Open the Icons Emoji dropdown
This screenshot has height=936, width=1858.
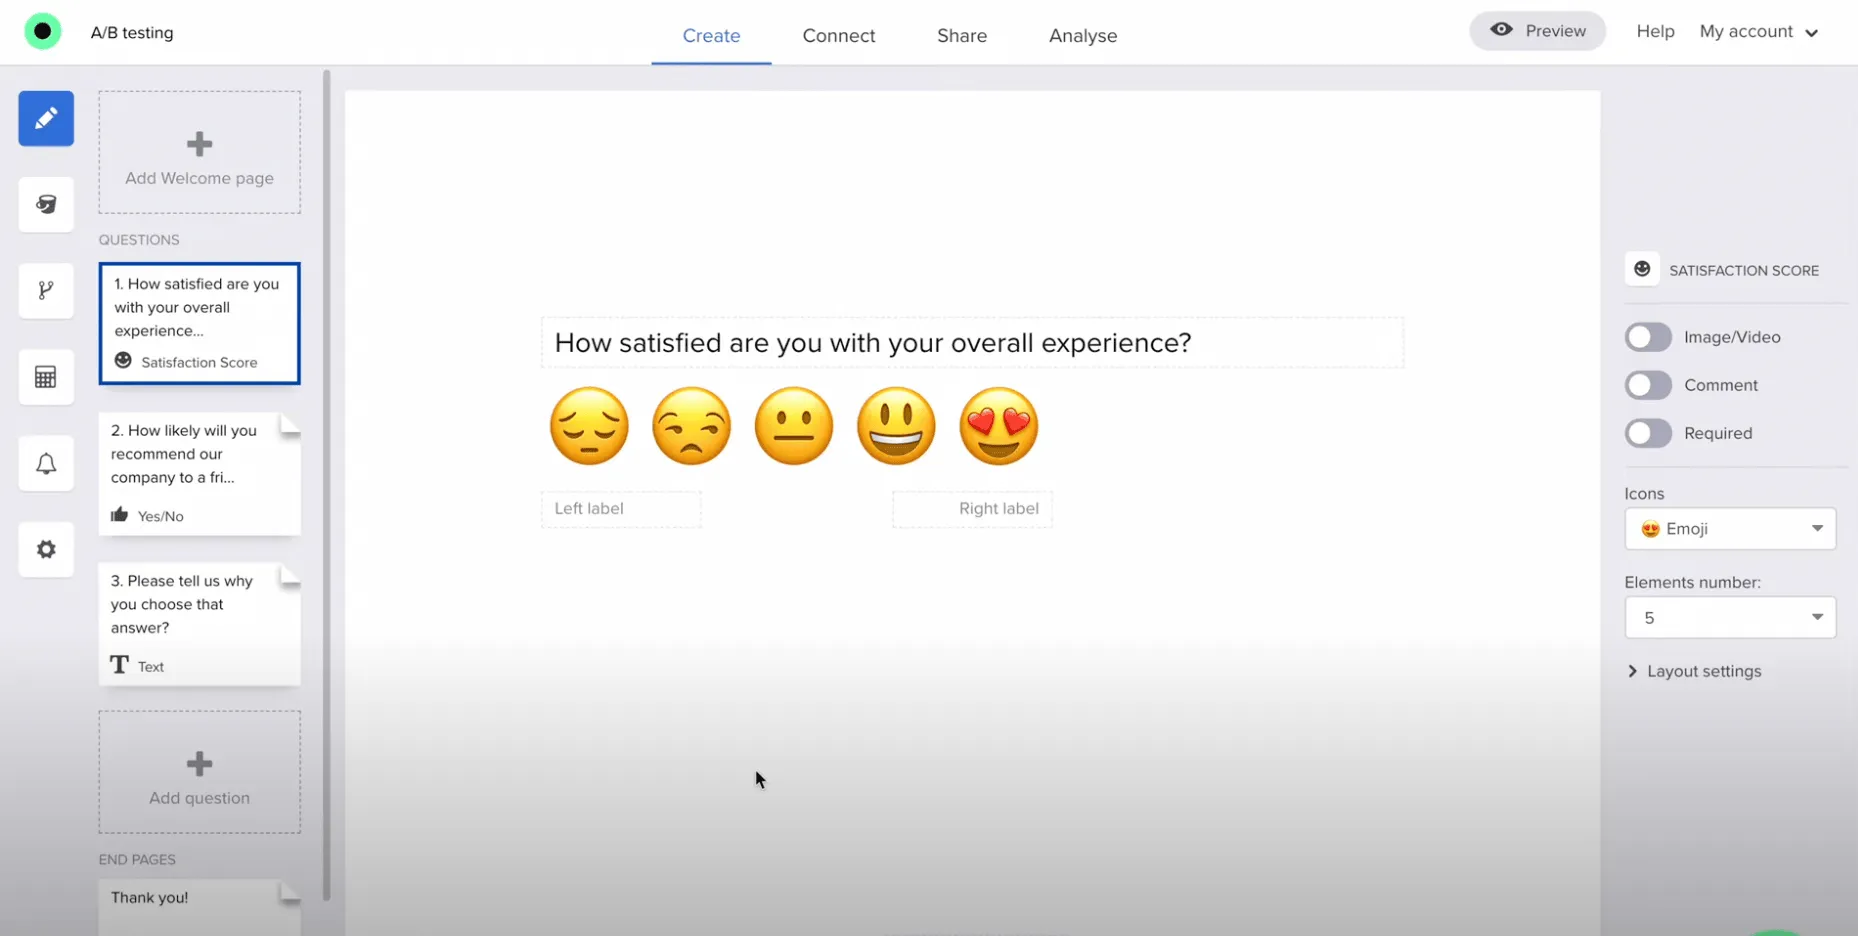(x=1730, y=528)
